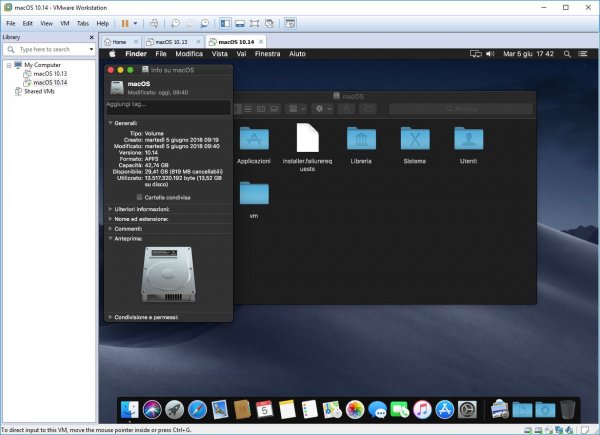Click the volume icon in macOS menu bar
The height and width of the screenshot is (435, 600).
490,54
